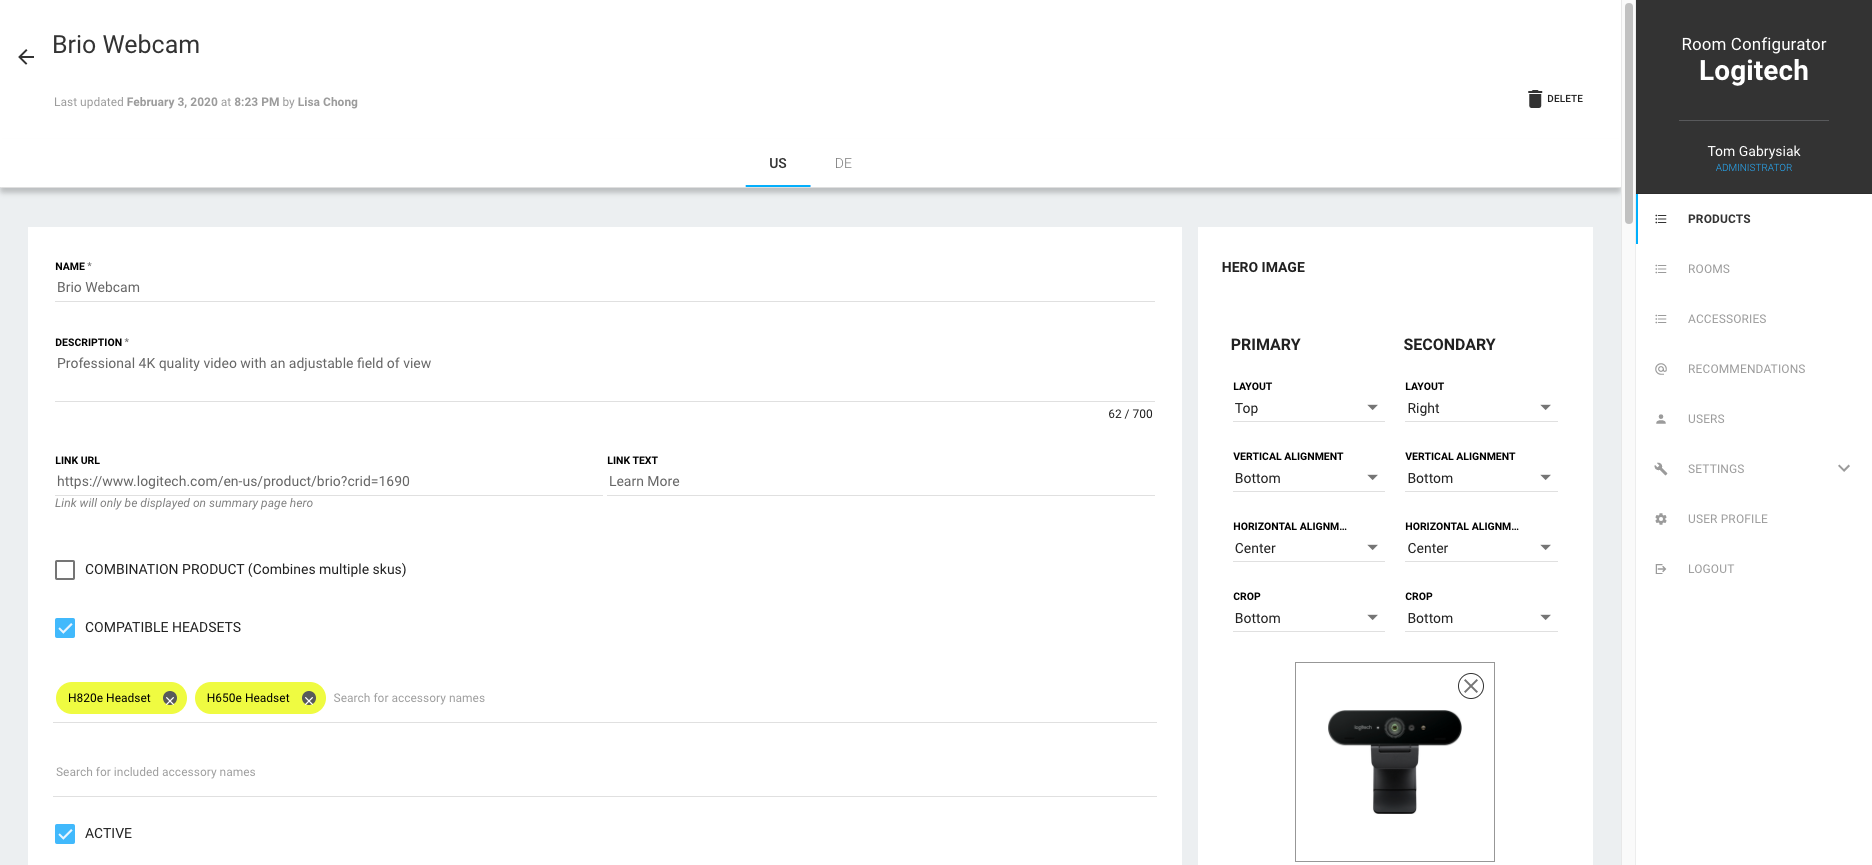Screen dimensions: 1872x865
Task: Click the Logout icon in sidebar
Action: pos(1661,569)
